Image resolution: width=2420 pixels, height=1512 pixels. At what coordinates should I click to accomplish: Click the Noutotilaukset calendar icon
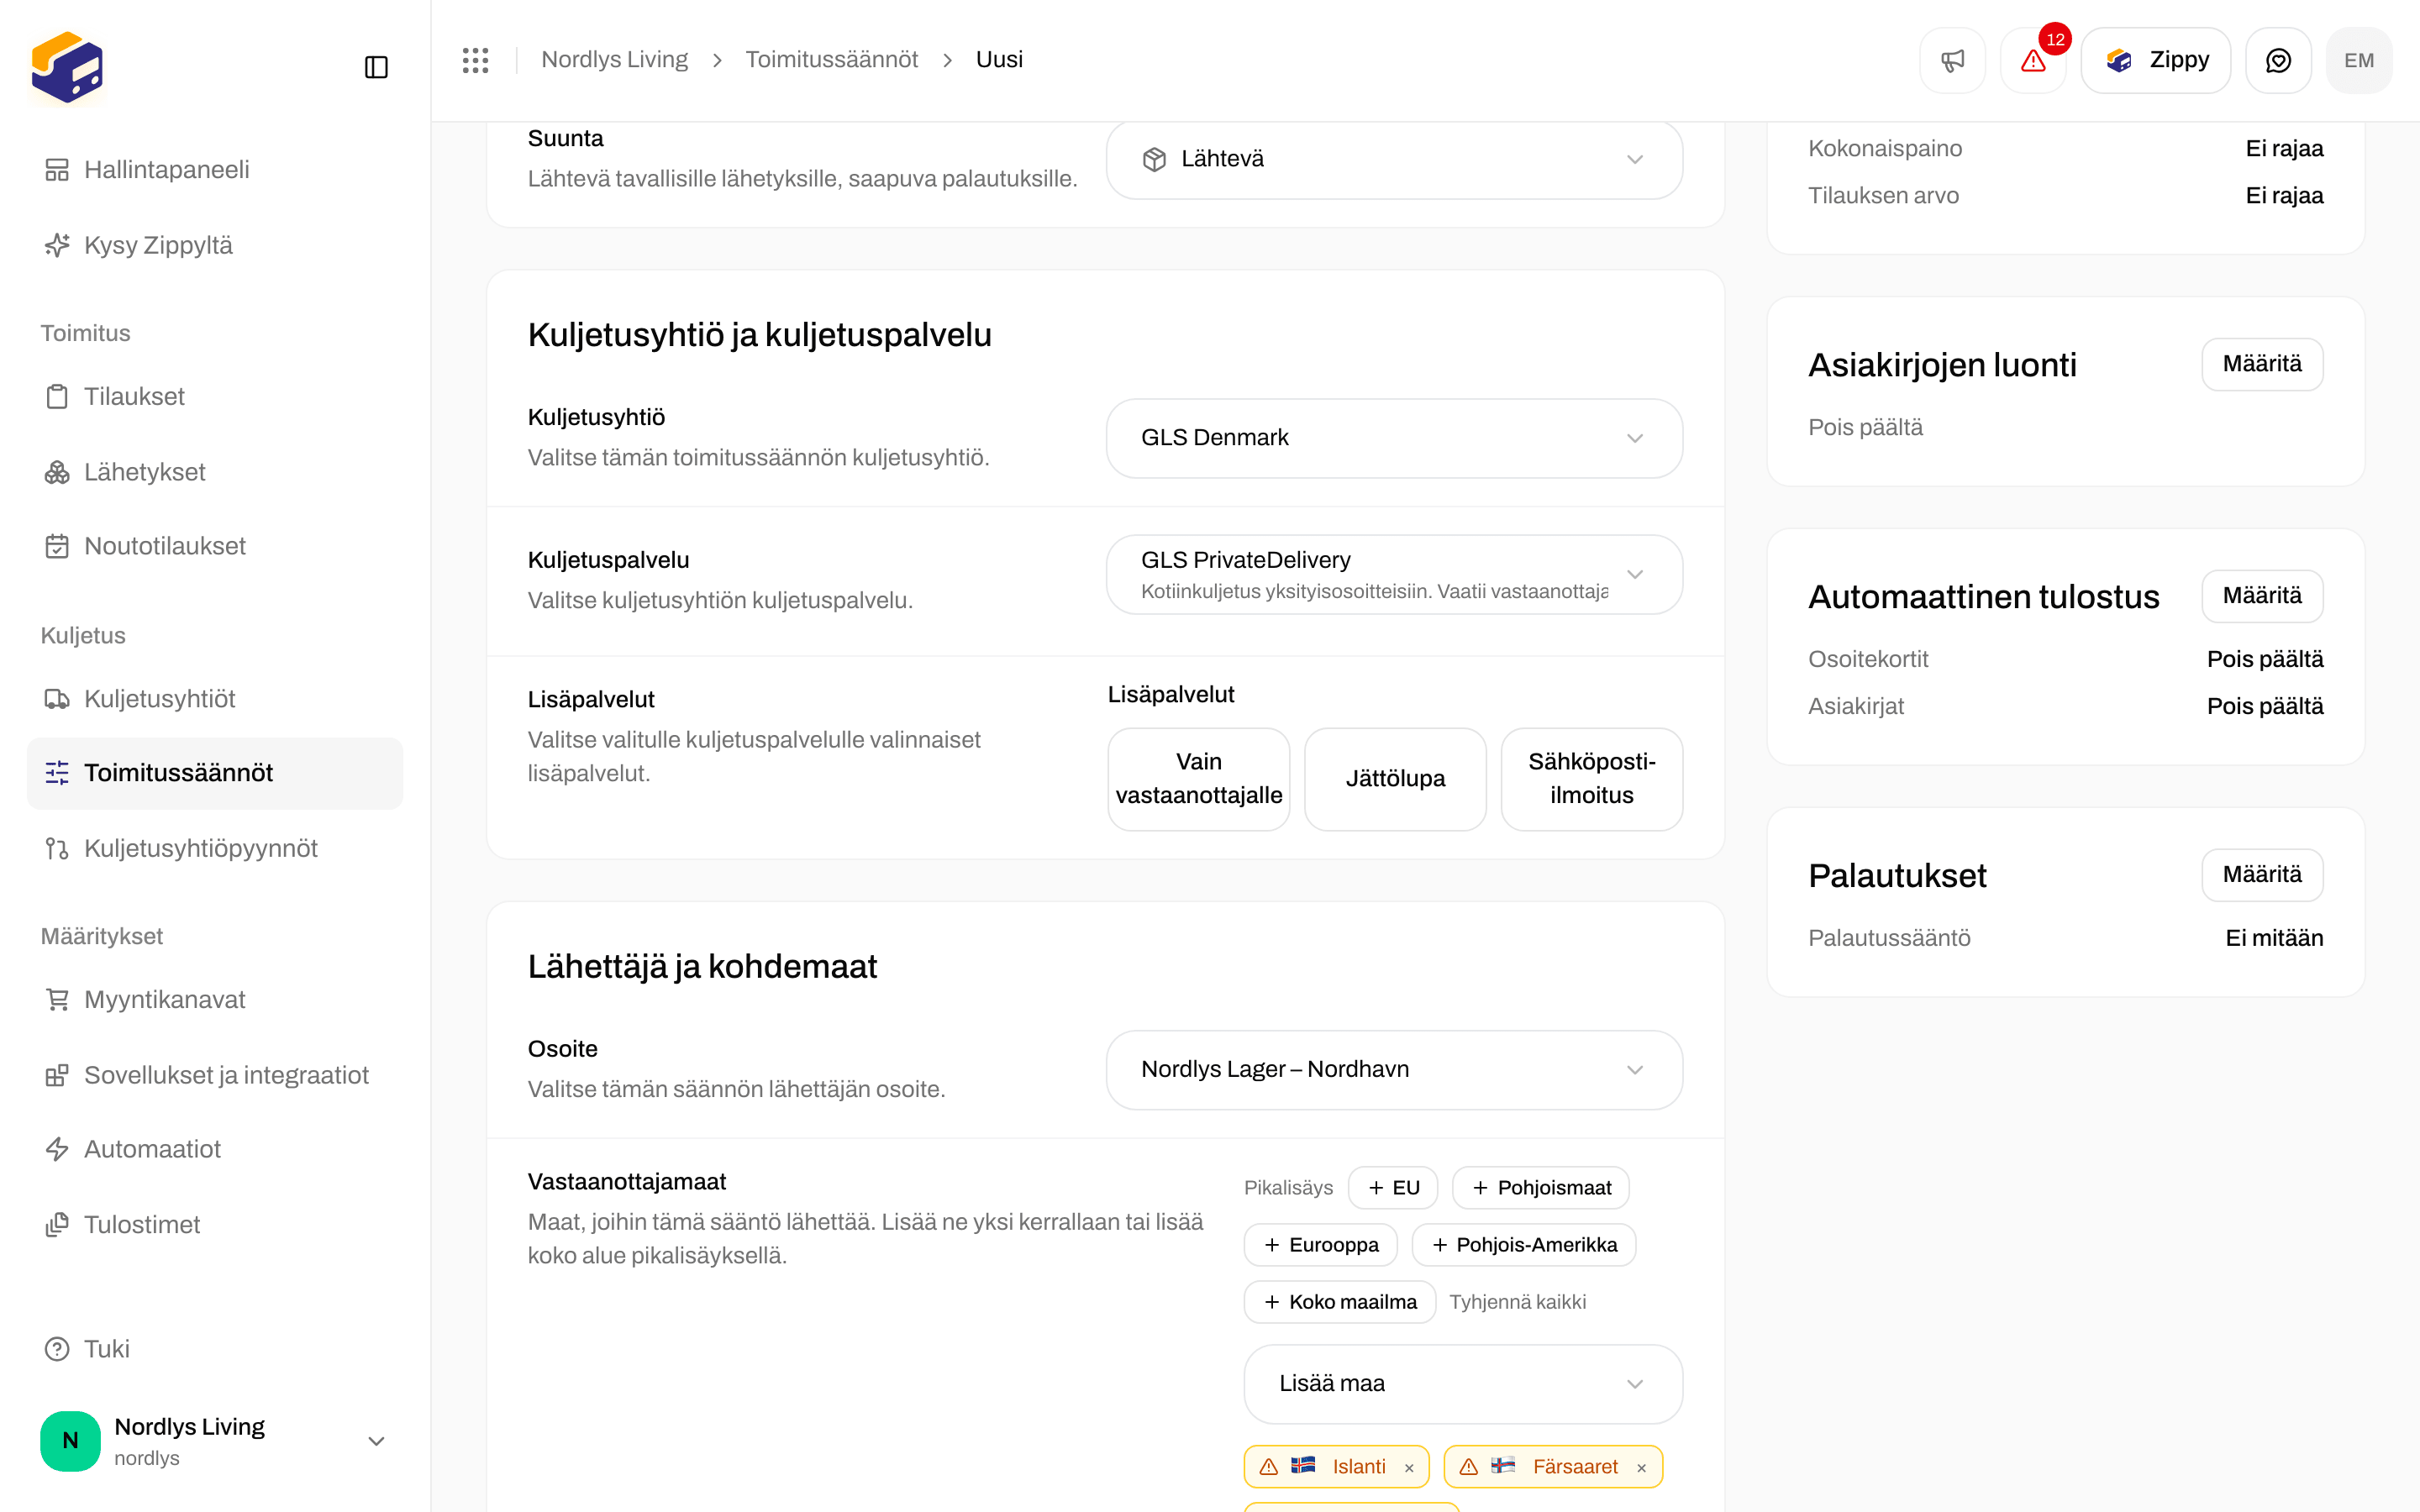pos(57,546)
